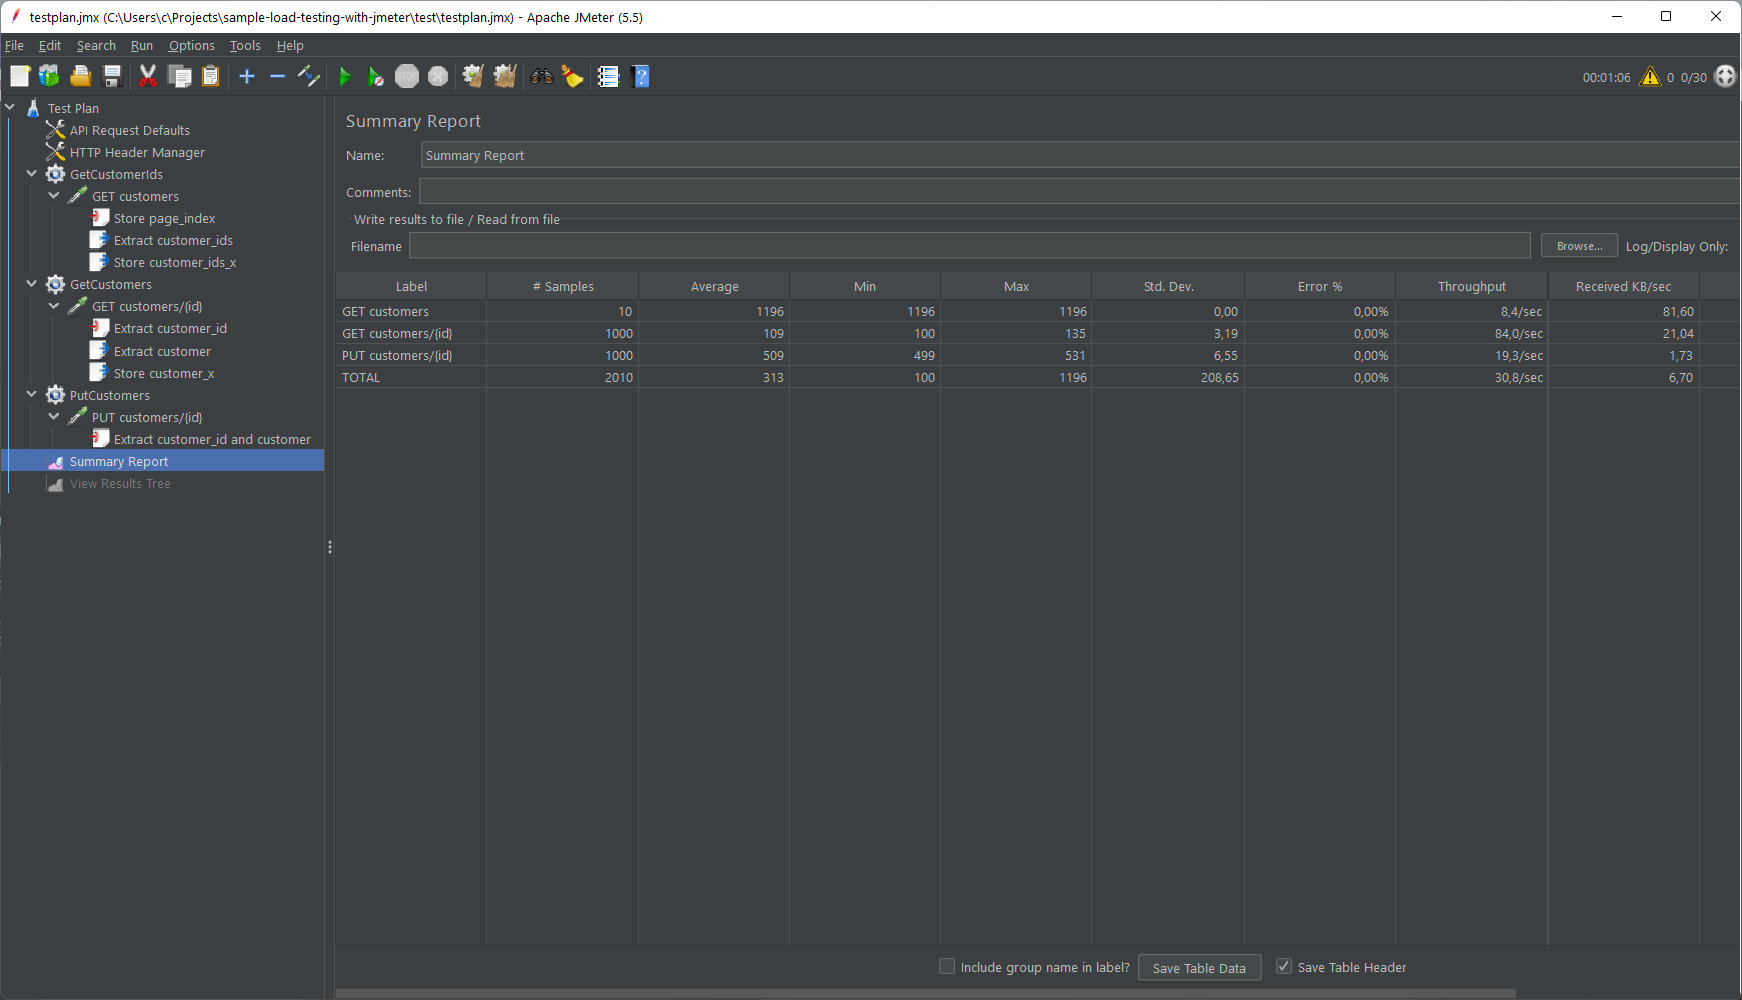The width and height of the screenshot is (1742, 1000).
Task: Open the Tools menu
Action: pos(245,45)
